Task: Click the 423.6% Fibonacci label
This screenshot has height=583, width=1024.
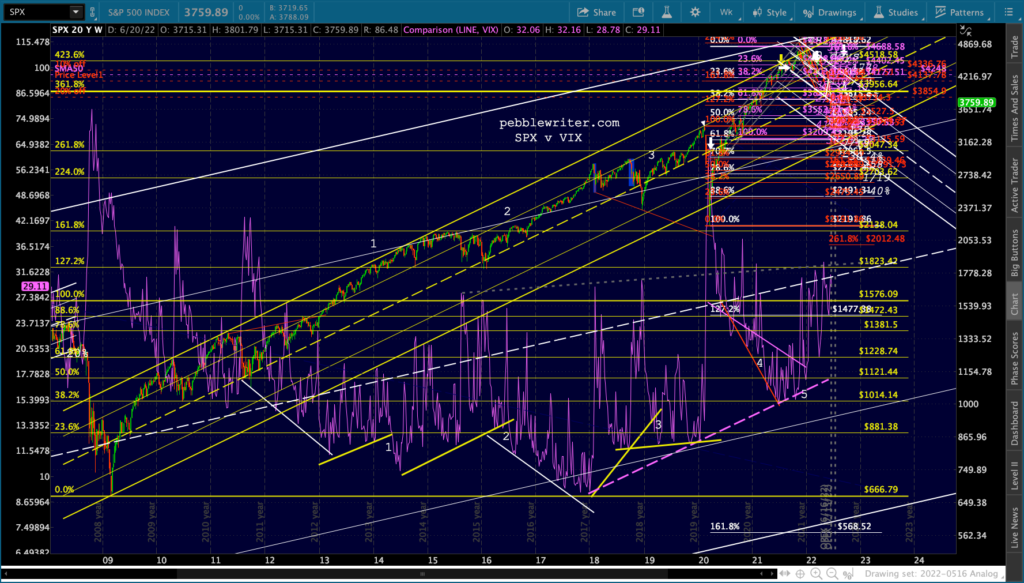Action: (69, 55)
